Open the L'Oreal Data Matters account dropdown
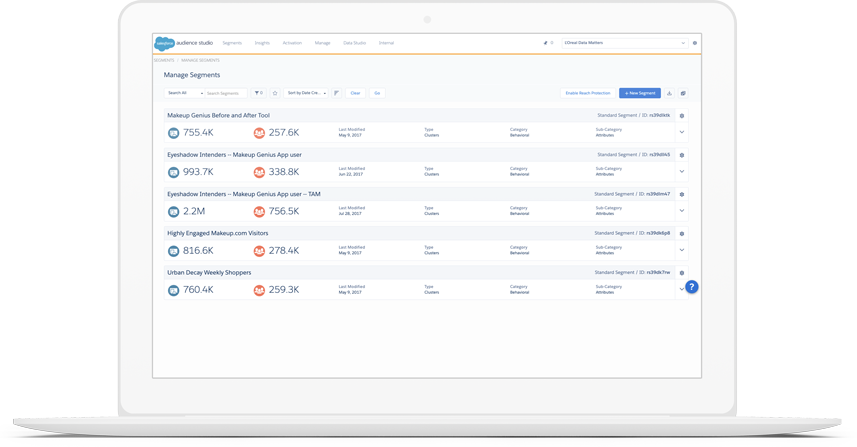Viewport: 857px width, 447px height. [x=624, y=43]
